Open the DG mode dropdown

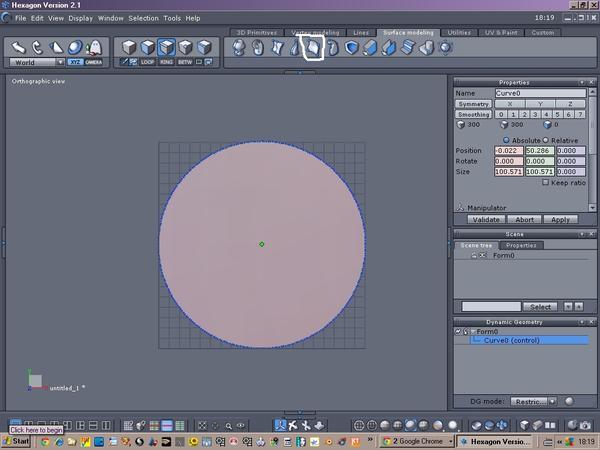click(533, 401)
